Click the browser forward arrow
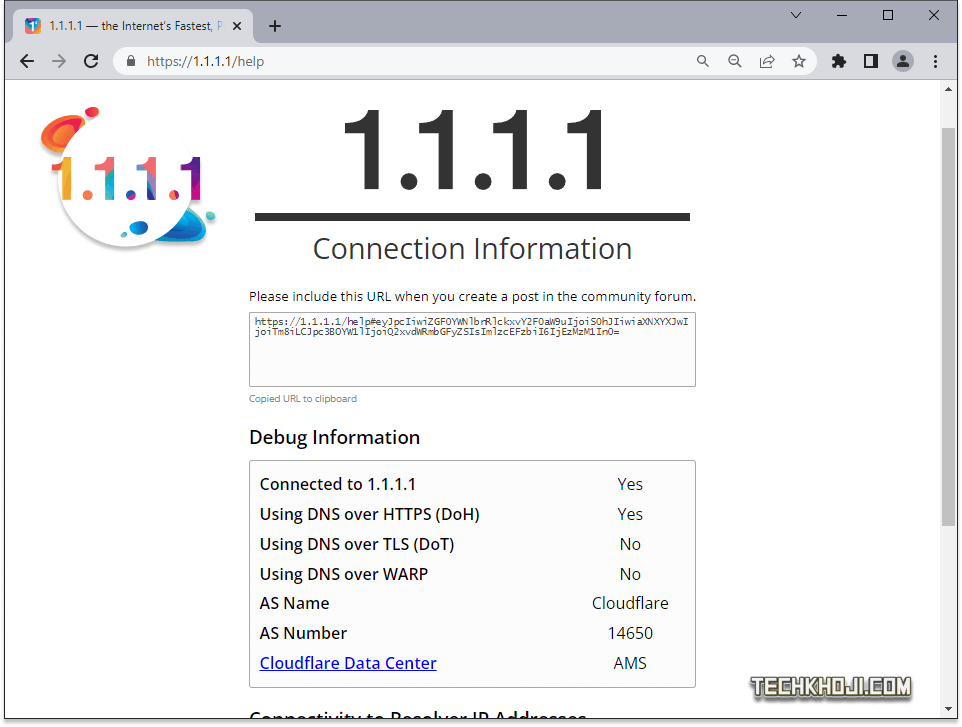The width and height of the screenshot is (962, 727). (x=59, y=61)
